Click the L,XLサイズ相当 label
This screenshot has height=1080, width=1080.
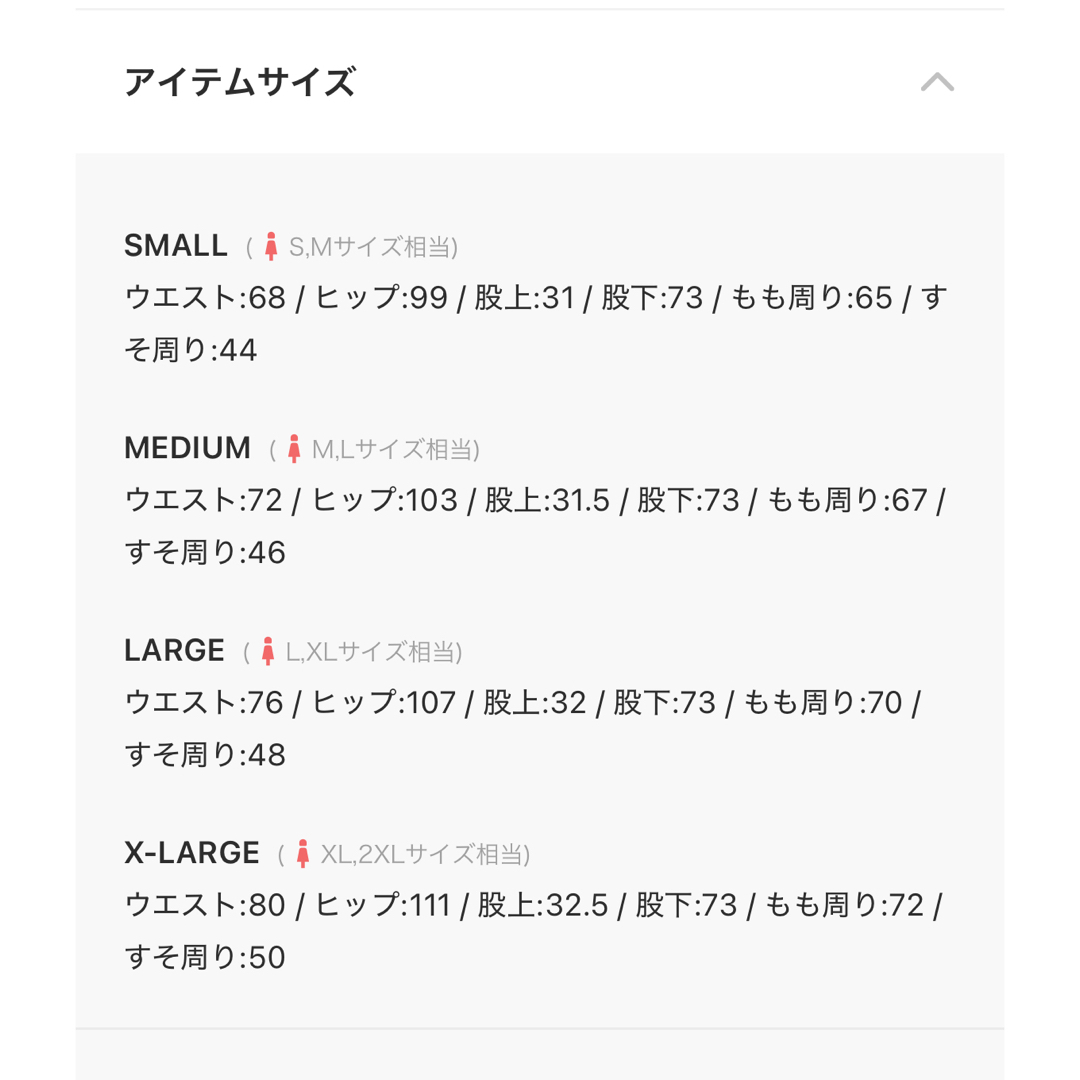371,652
